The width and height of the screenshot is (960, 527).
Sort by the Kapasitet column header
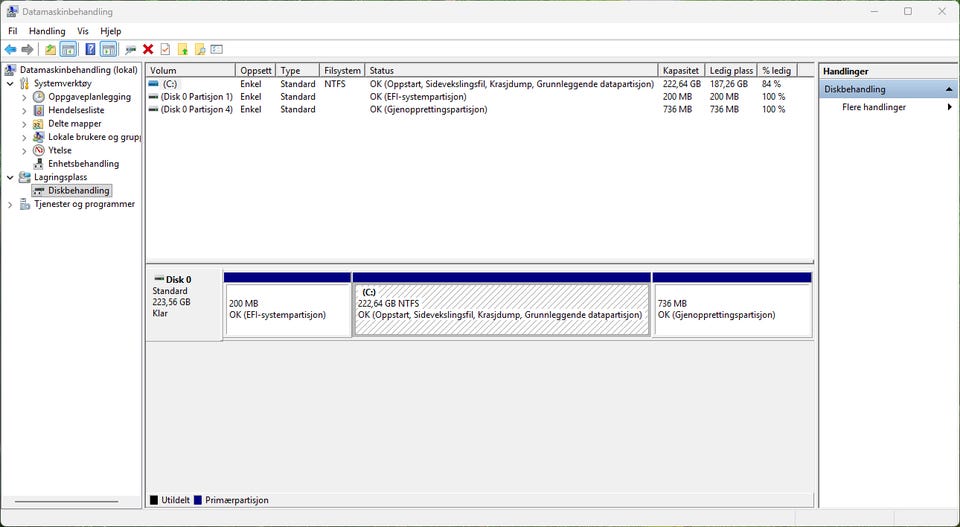click(x=681, y=70)
